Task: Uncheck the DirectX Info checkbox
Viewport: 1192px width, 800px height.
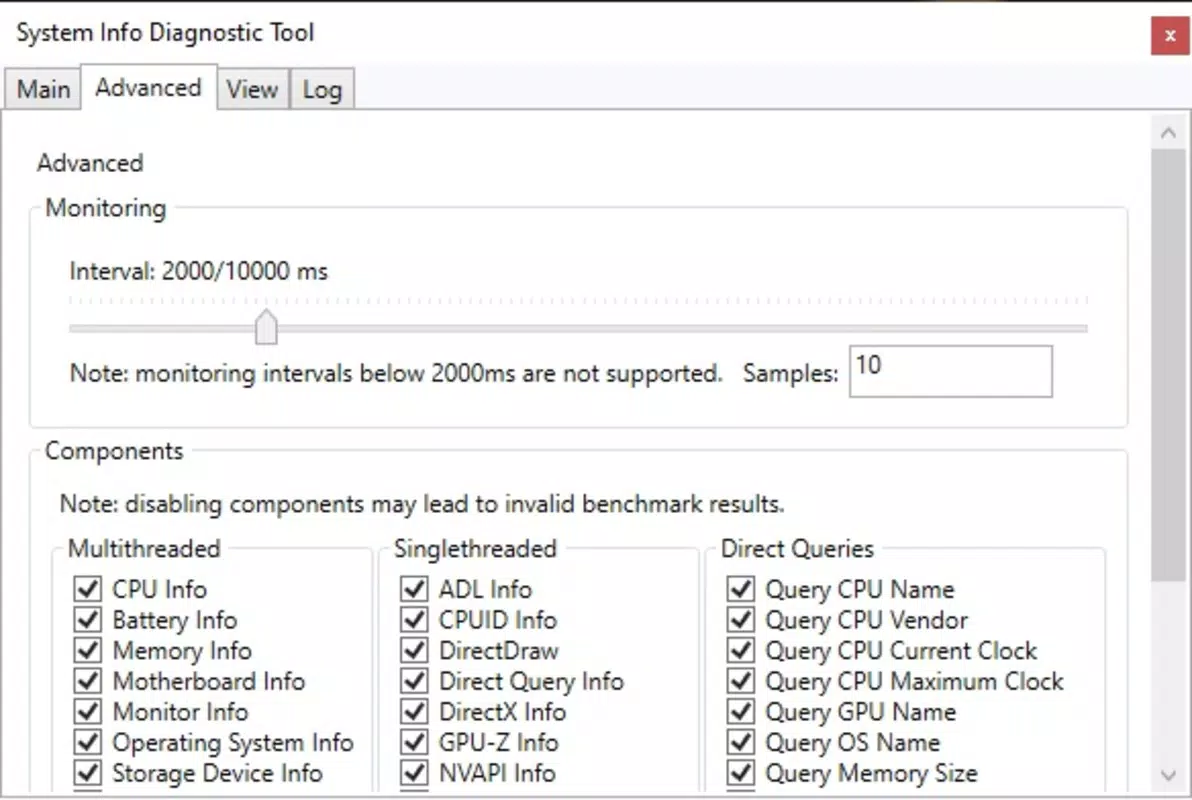Action: click(414, 711)
